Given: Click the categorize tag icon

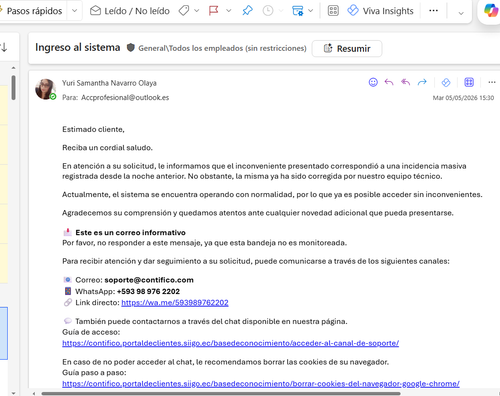Looking at the screenshot, I should pos(184,11).
